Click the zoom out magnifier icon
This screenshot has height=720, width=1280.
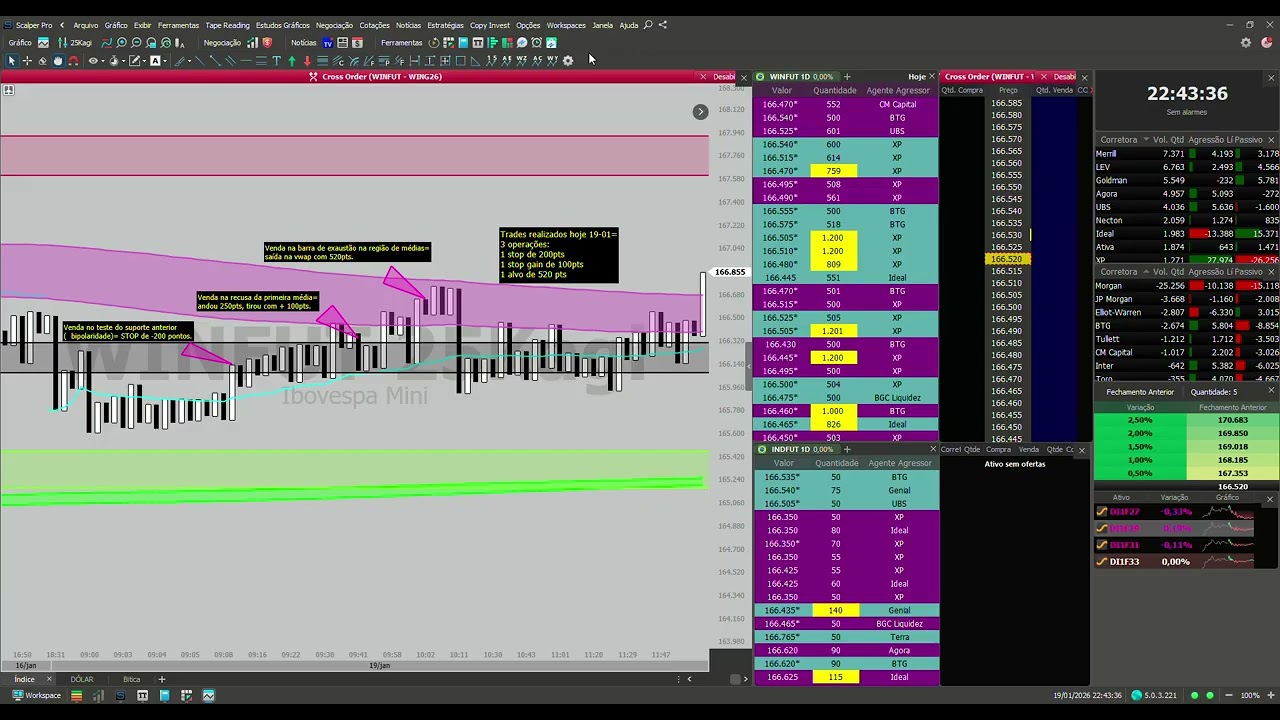click(136, 43)
